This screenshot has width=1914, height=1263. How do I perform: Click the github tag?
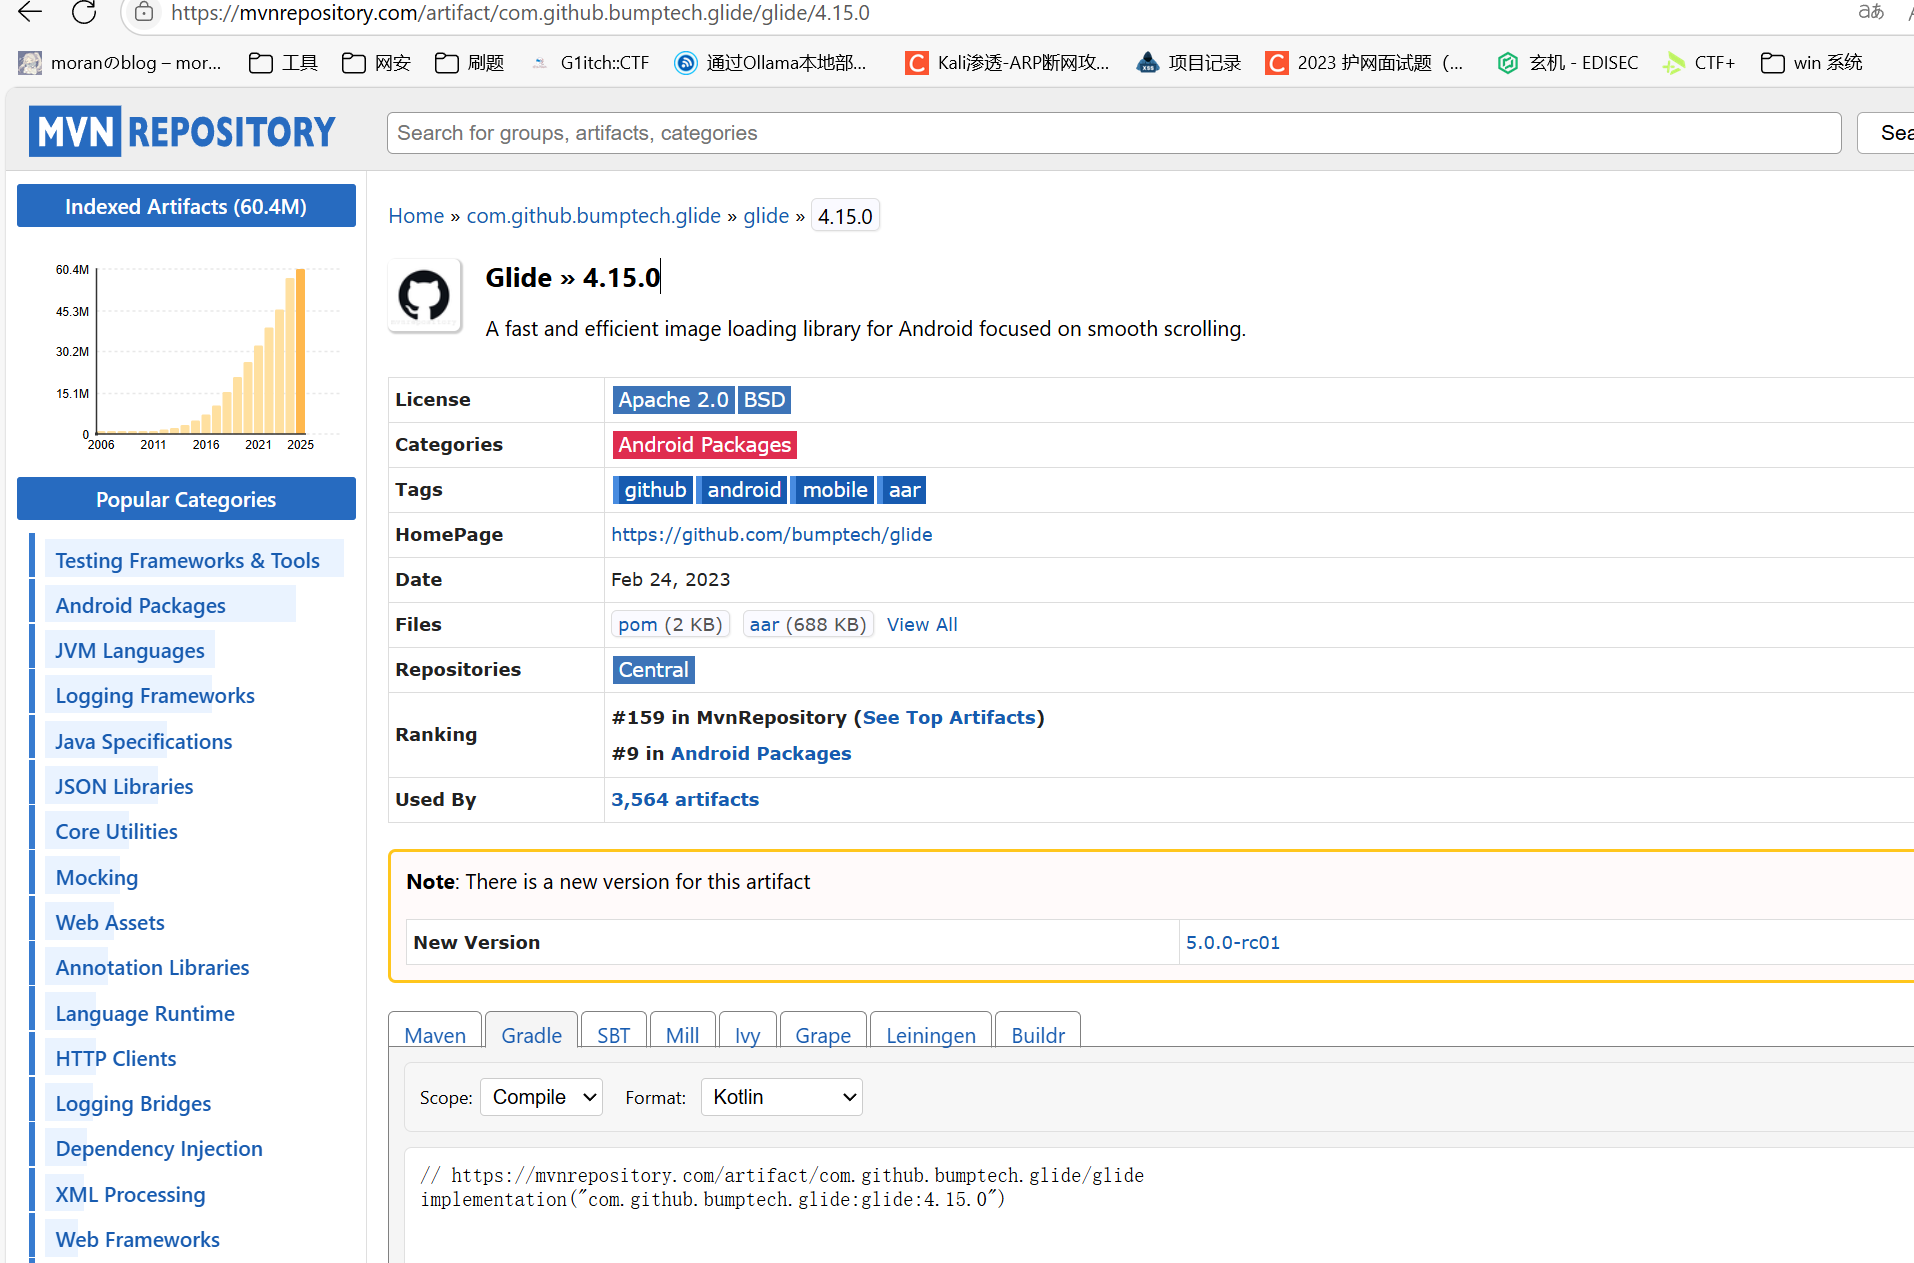(655, 490)
